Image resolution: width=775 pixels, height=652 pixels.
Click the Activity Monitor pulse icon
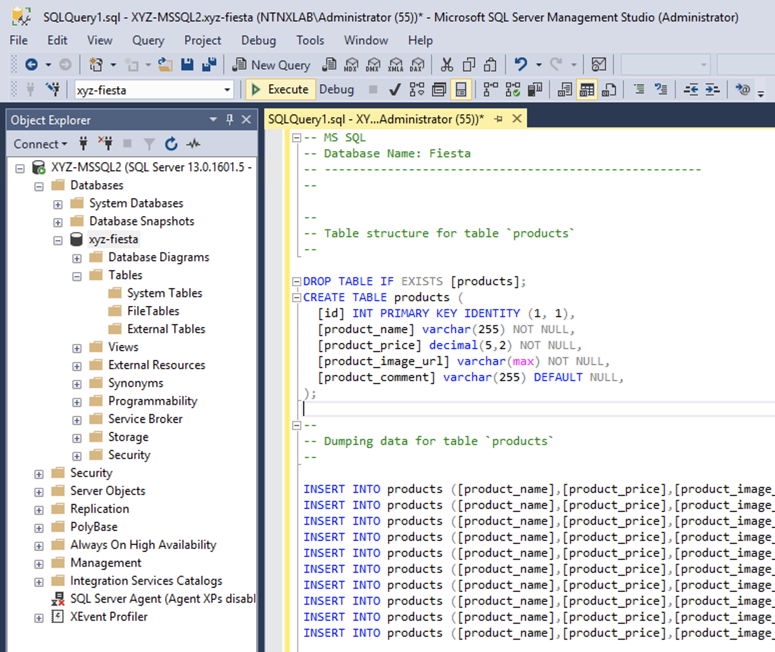[x=193, y=144]
